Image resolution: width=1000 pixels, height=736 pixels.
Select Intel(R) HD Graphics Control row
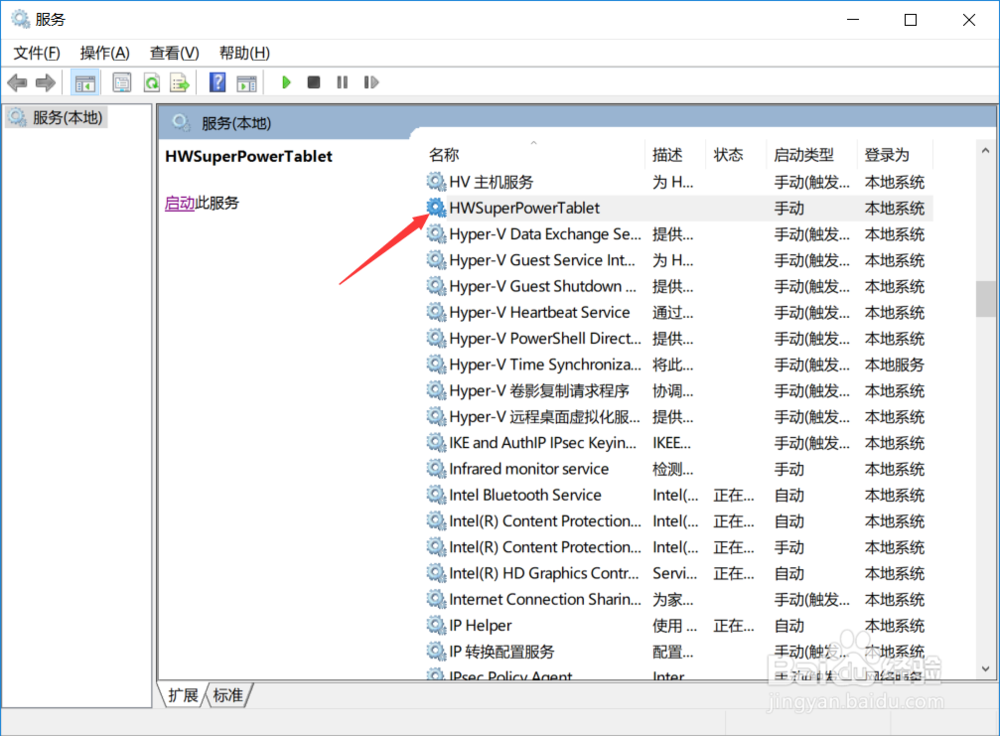click(x=677, y=573)
